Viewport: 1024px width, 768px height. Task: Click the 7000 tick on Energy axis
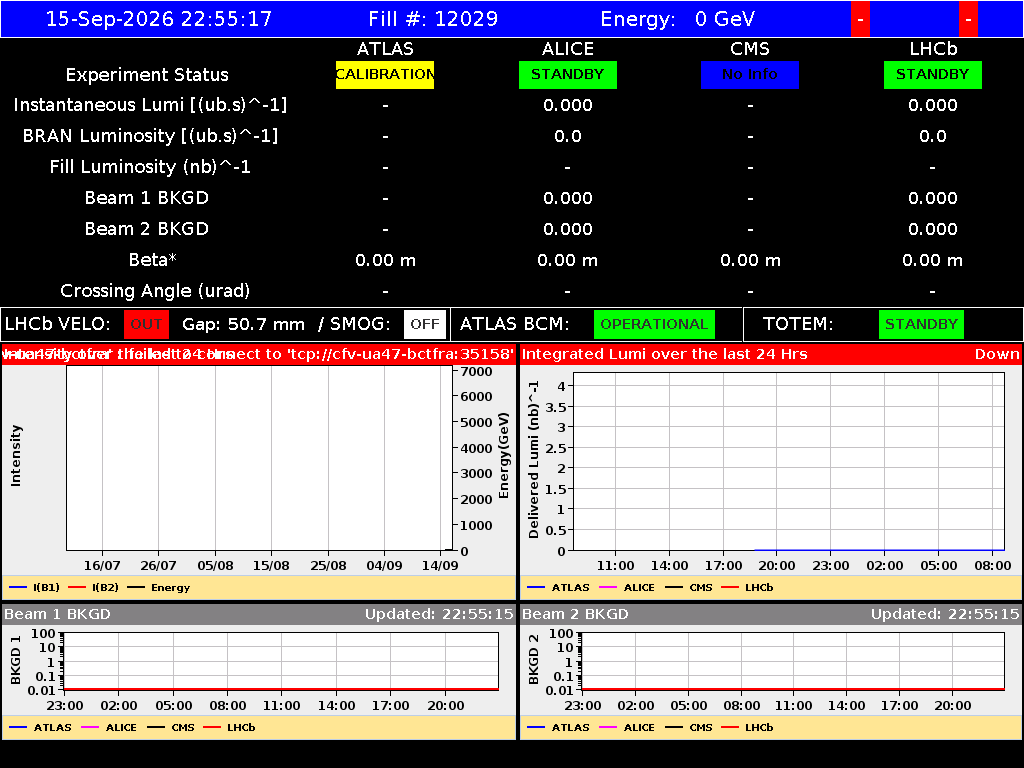[x=476, y=372]
